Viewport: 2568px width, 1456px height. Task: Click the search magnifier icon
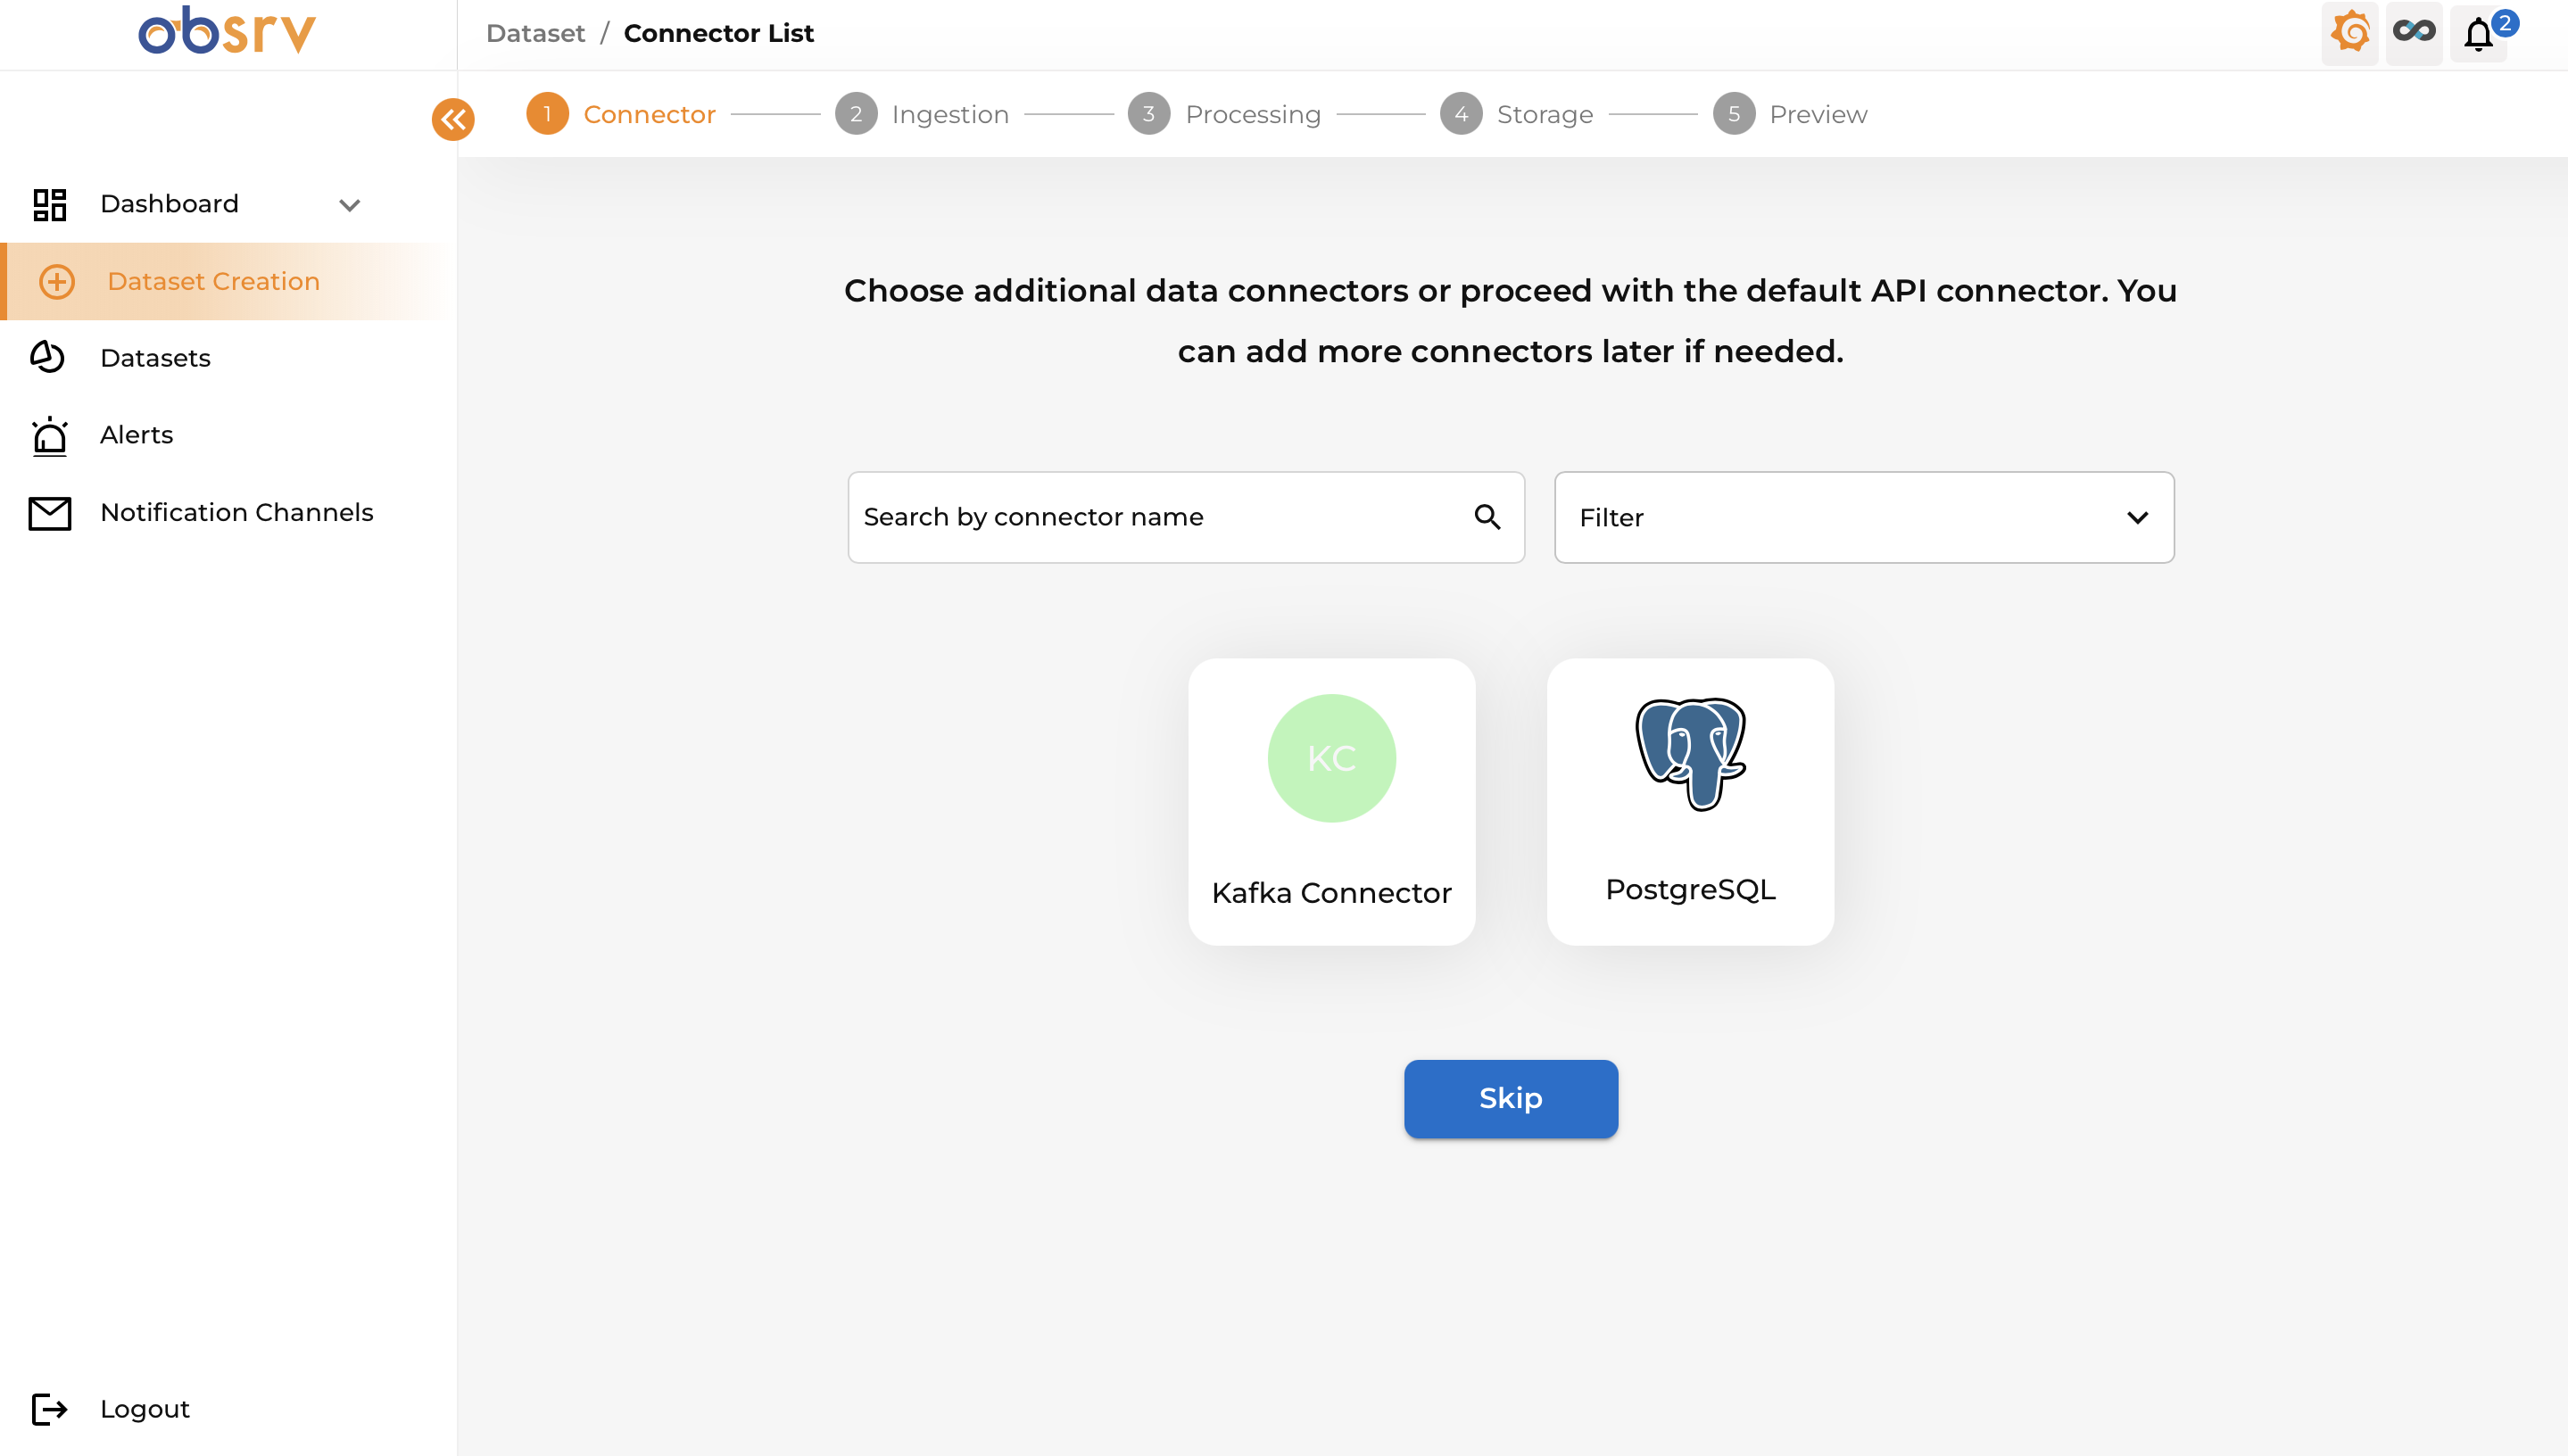pyautogui.click(x=1487, y=517)
